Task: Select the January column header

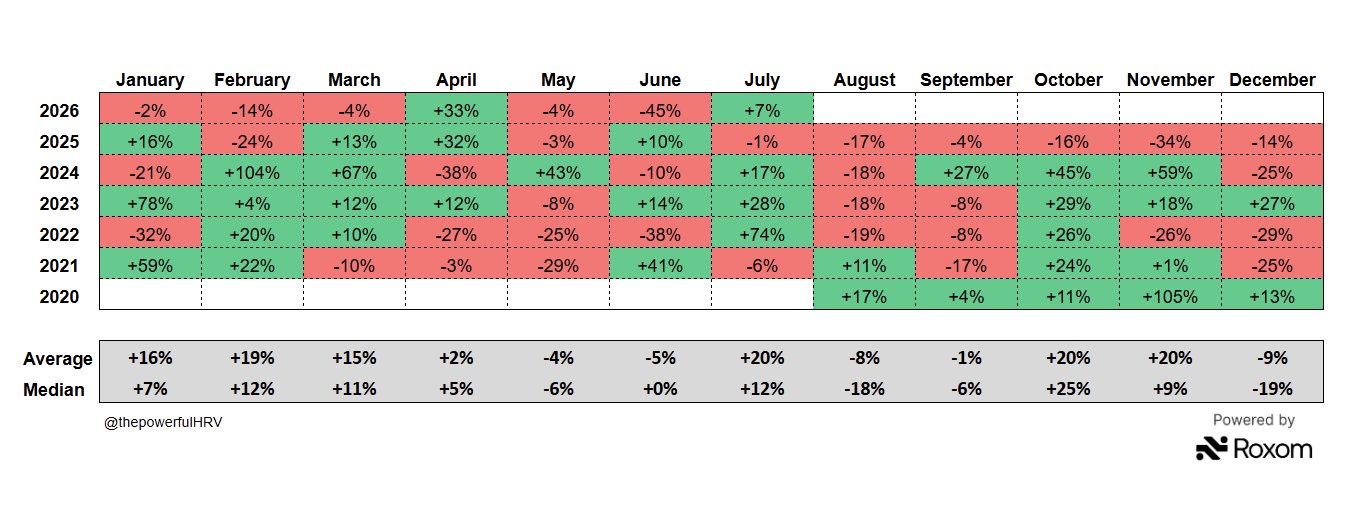Action: [x=150, y=80]
